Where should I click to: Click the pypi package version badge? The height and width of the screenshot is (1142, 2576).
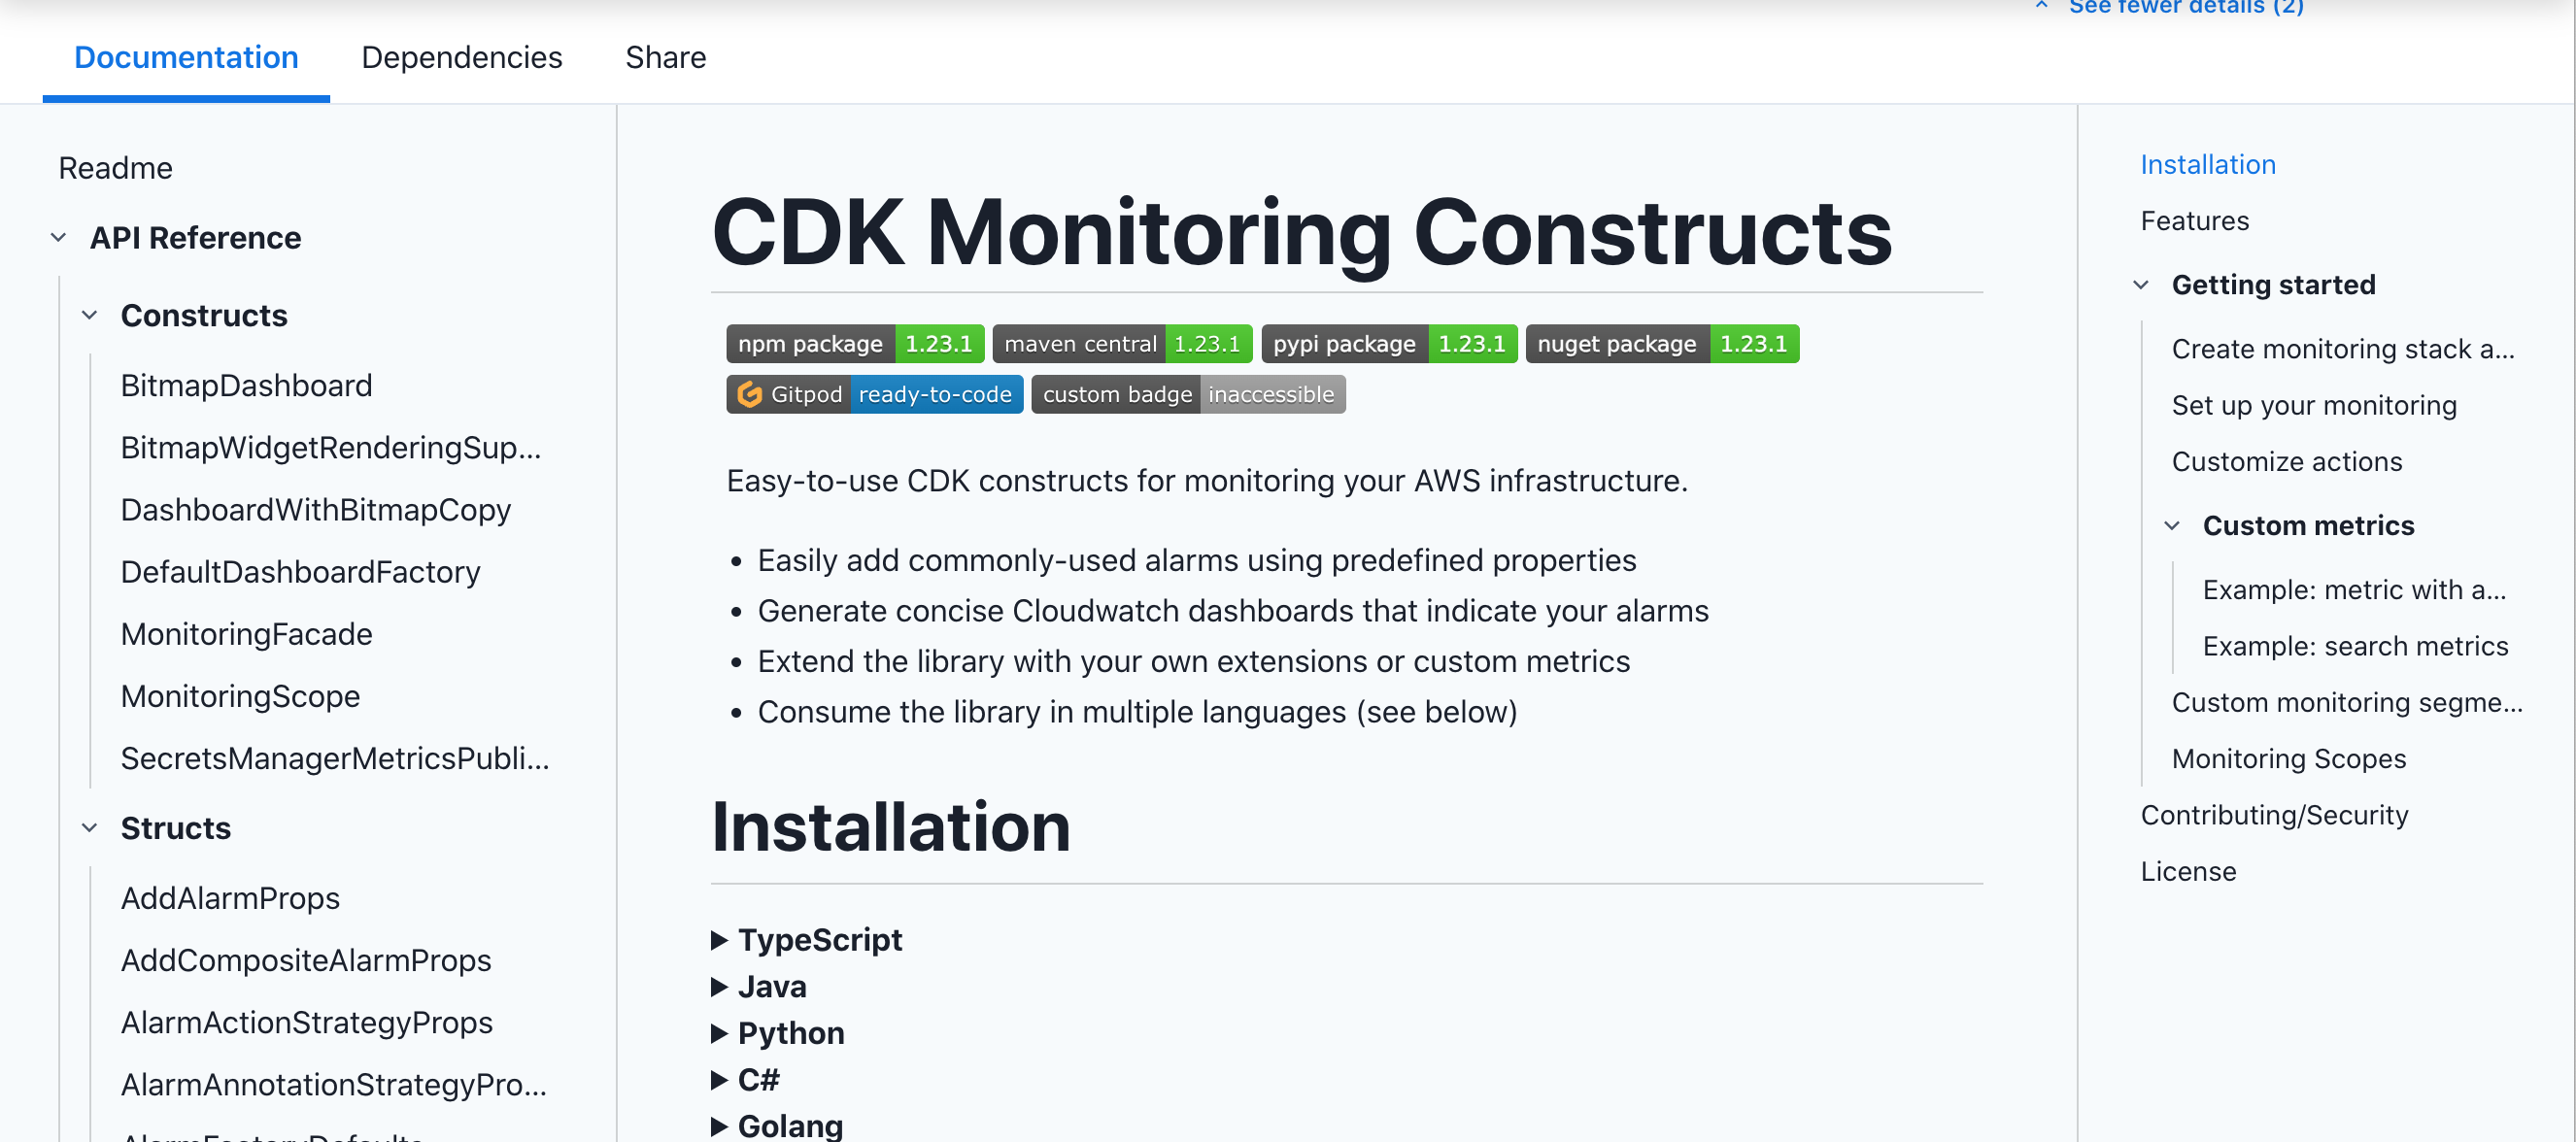pyautogui.click(x=1388, y=344)
